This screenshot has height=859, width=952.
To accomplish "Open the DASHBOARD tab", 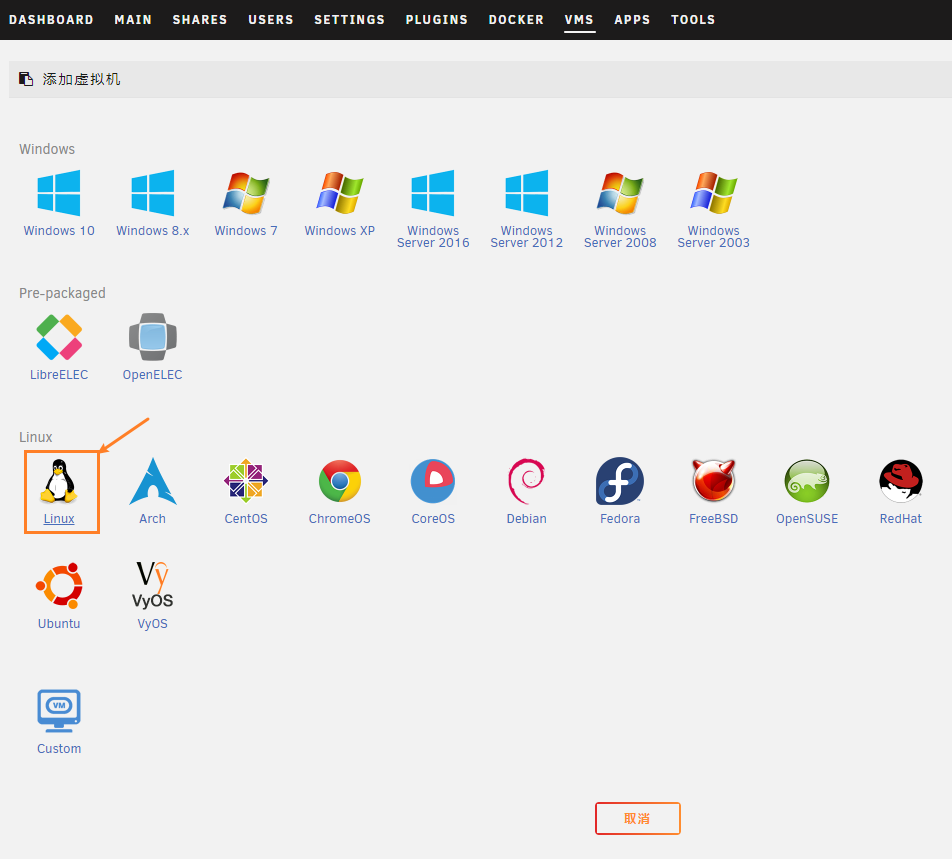I will (52, 19).
